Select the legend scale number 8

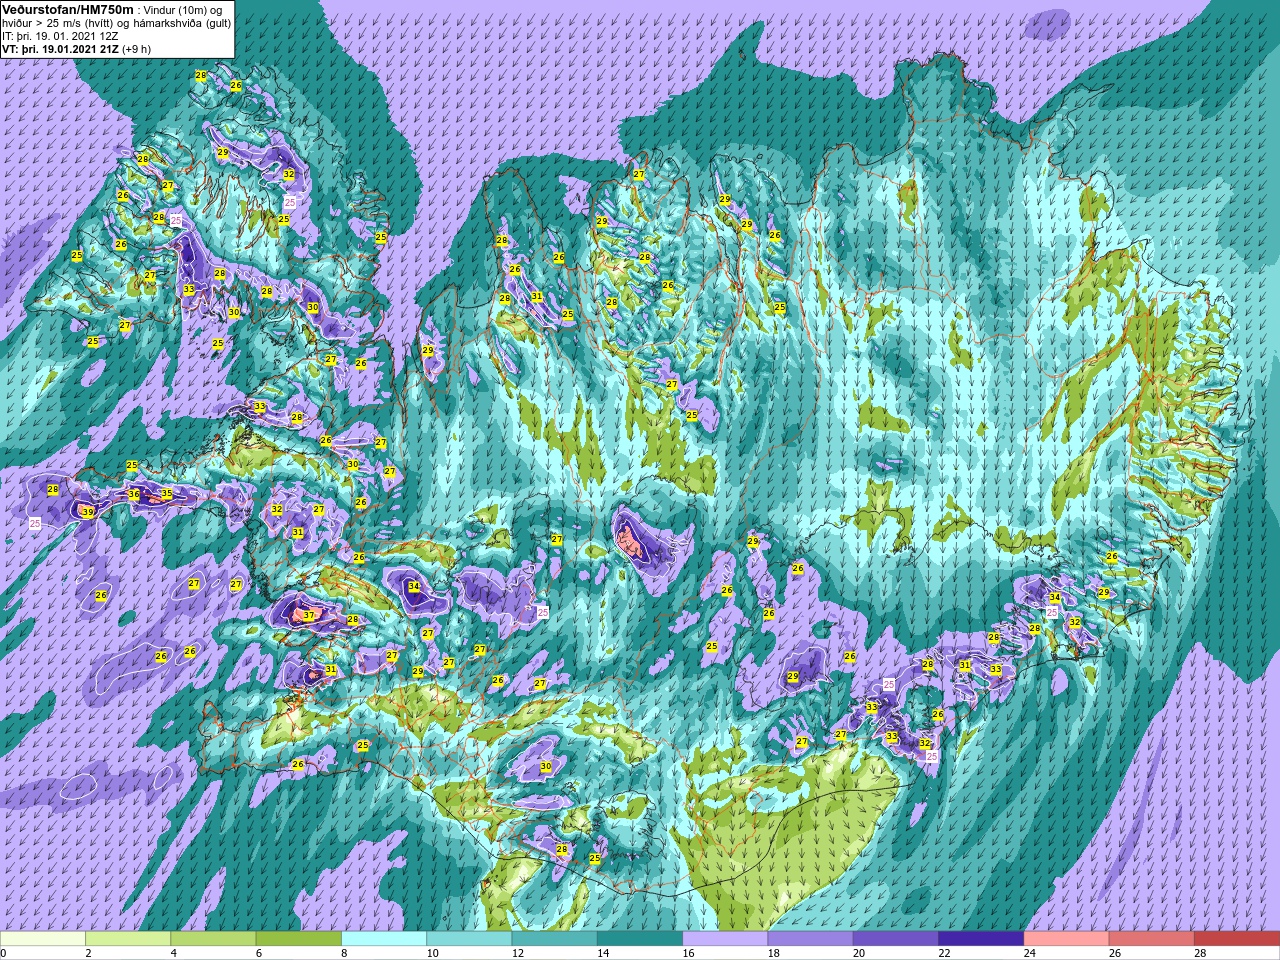coord(343,954)
